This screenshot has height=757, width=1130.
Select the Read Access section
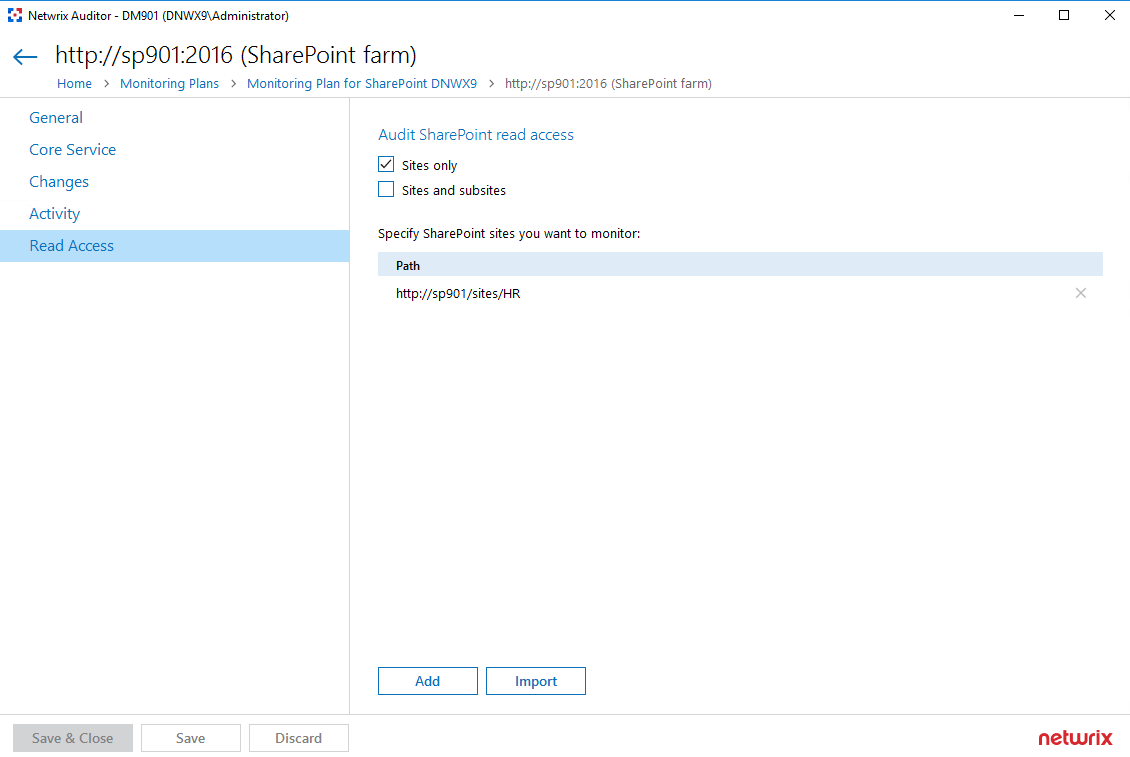(x=71, y=246)
